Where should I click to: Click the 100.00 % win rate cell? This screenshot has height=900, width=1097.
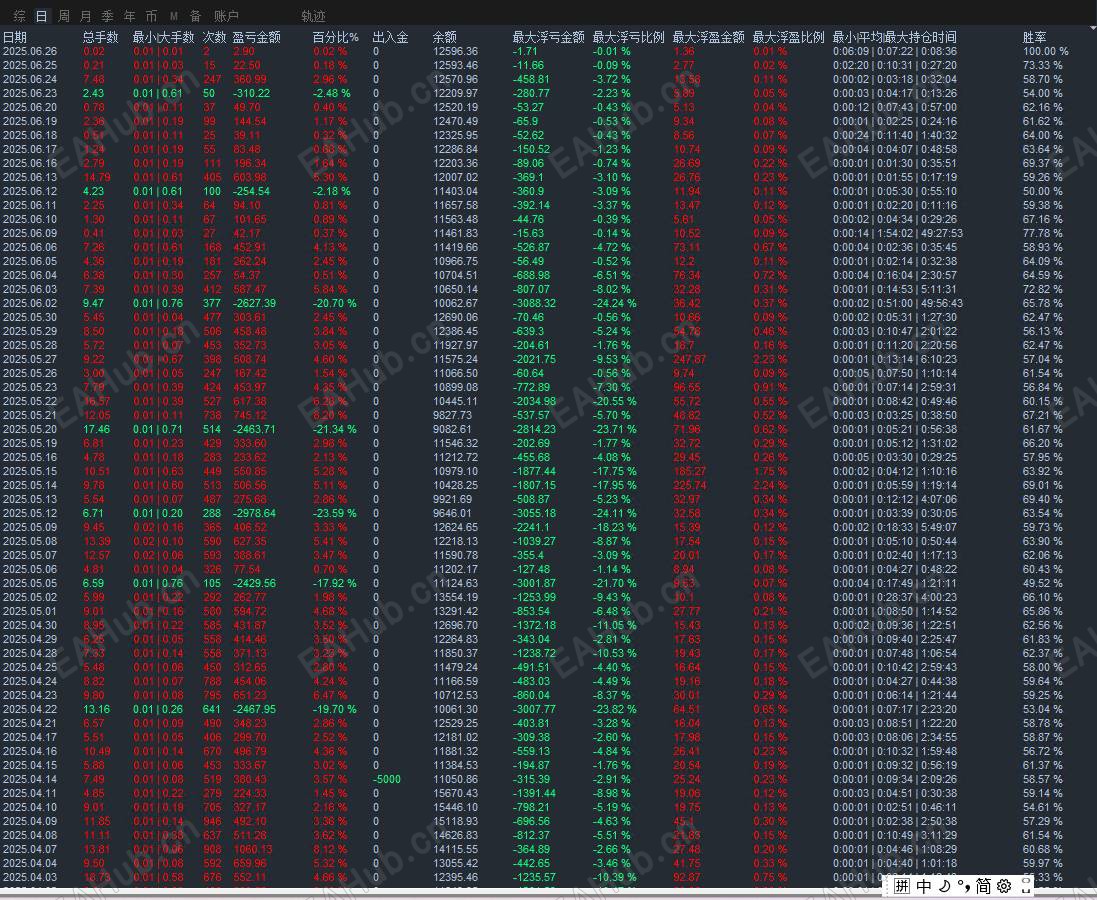coord(1046,51)
